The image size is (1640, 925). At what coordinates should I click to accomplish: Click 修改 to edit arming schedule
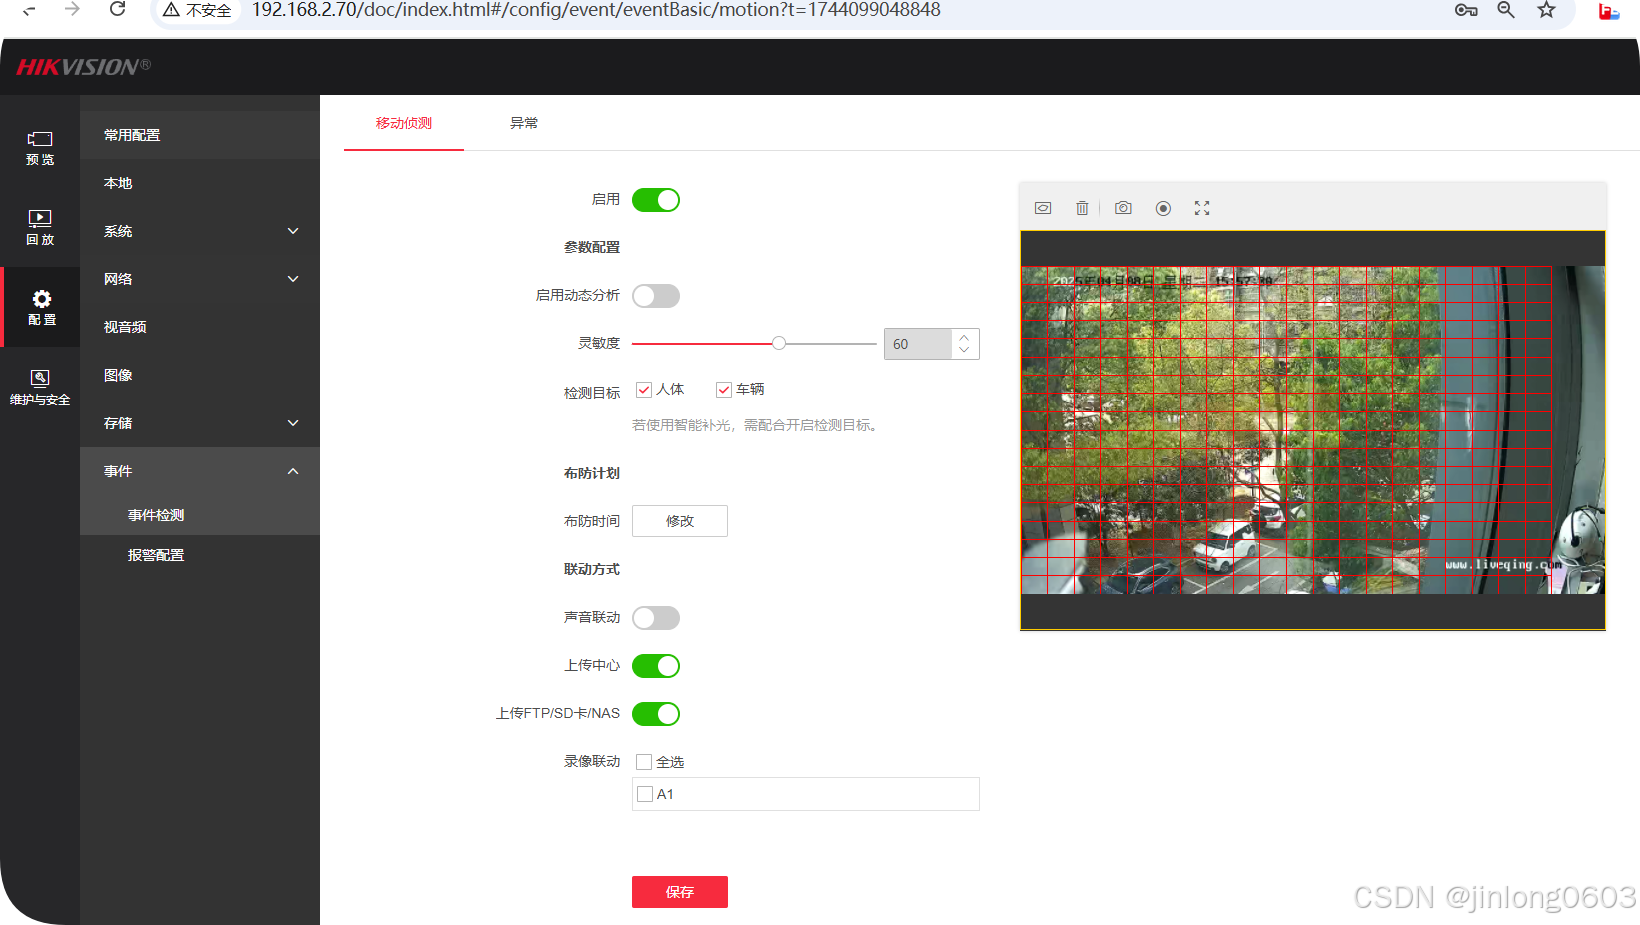click(x=679, y=520)
